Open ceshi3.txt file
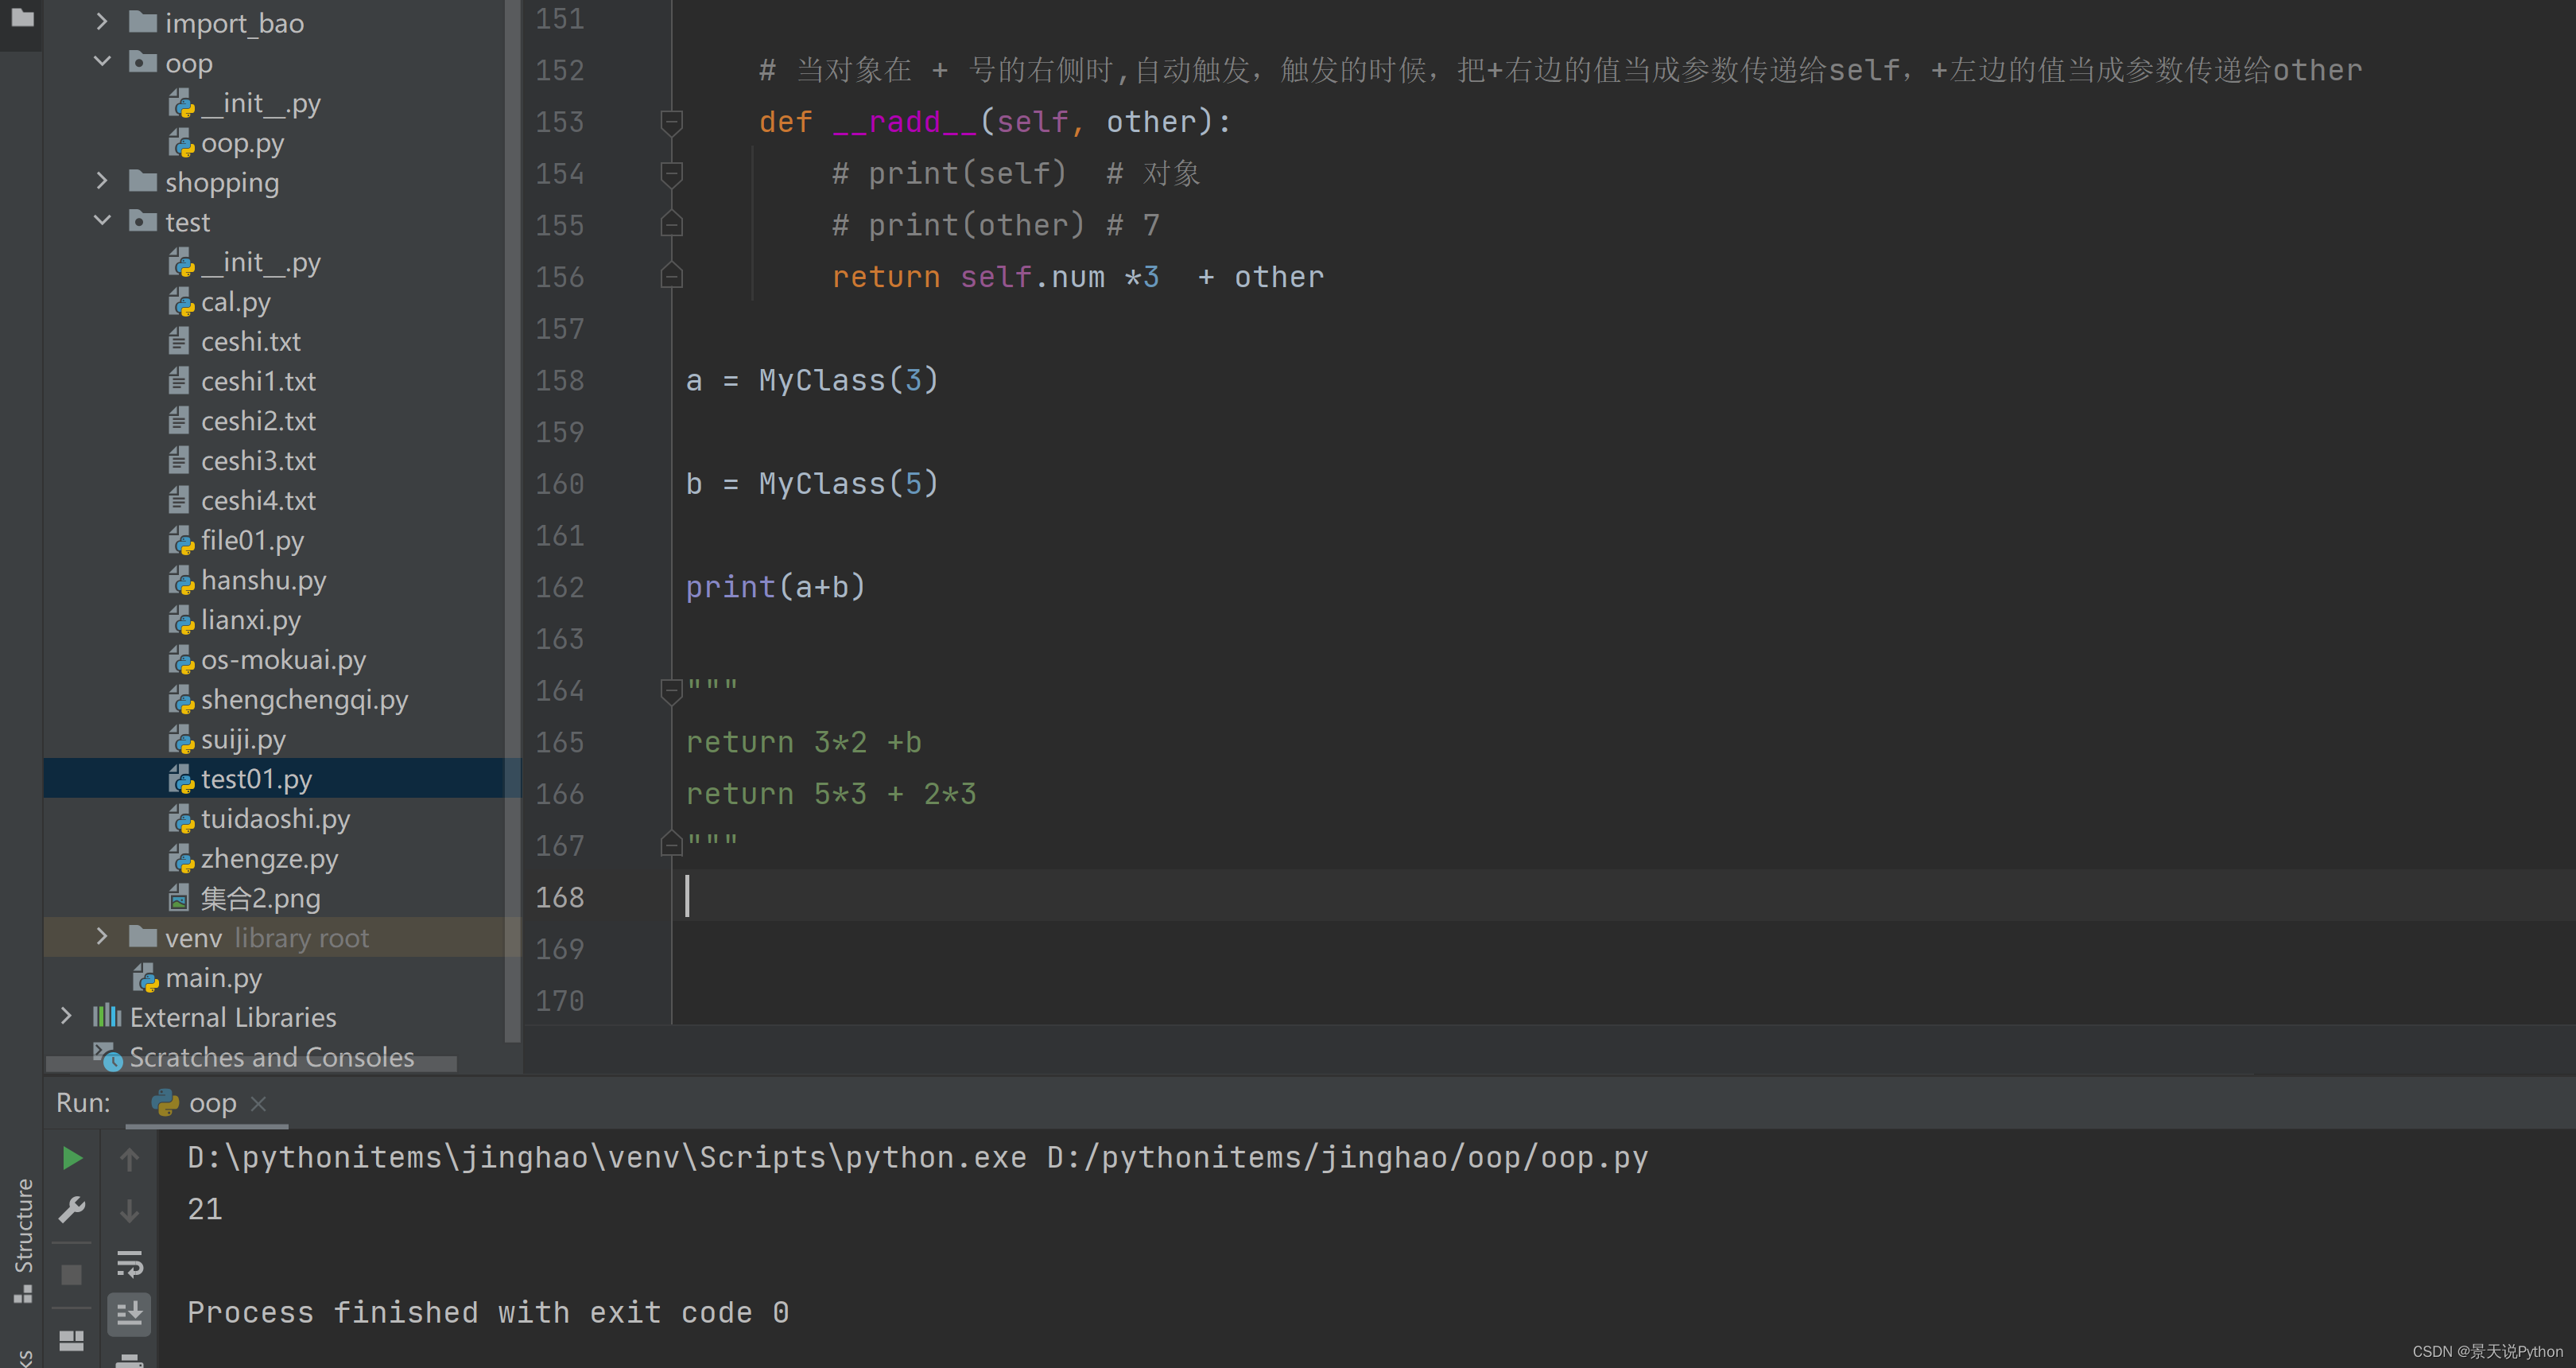 (242, 461)
